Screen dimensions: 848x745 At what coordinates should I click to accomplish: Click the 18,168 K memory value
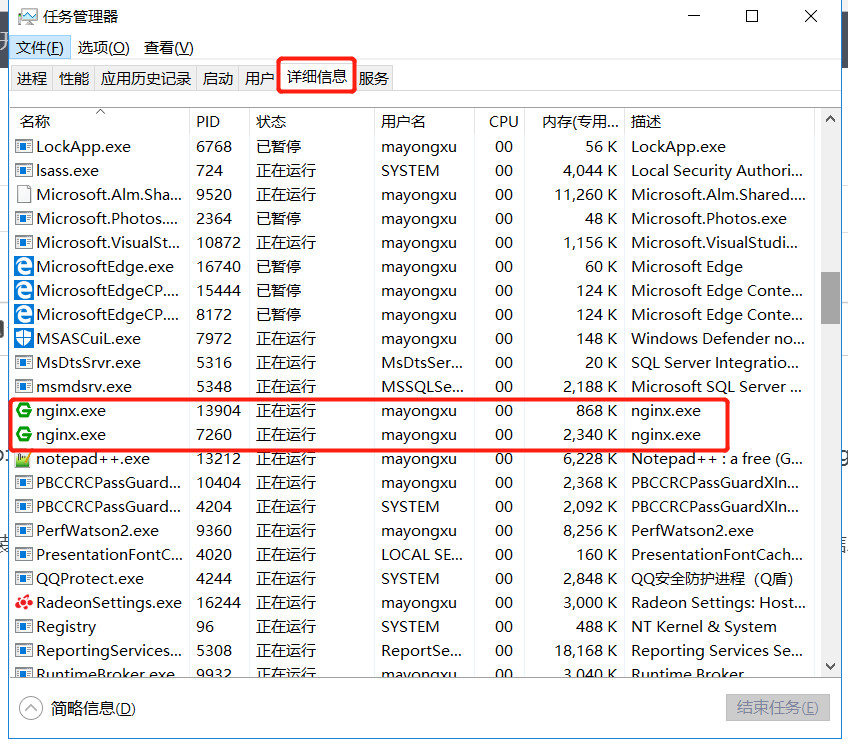[x=586, y=650]
